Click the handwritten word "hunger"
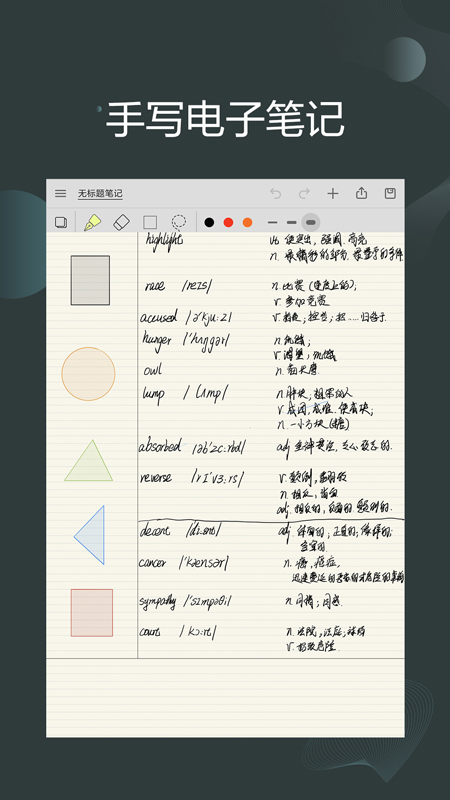The image size is (450, 800). [x=157, y=340]
